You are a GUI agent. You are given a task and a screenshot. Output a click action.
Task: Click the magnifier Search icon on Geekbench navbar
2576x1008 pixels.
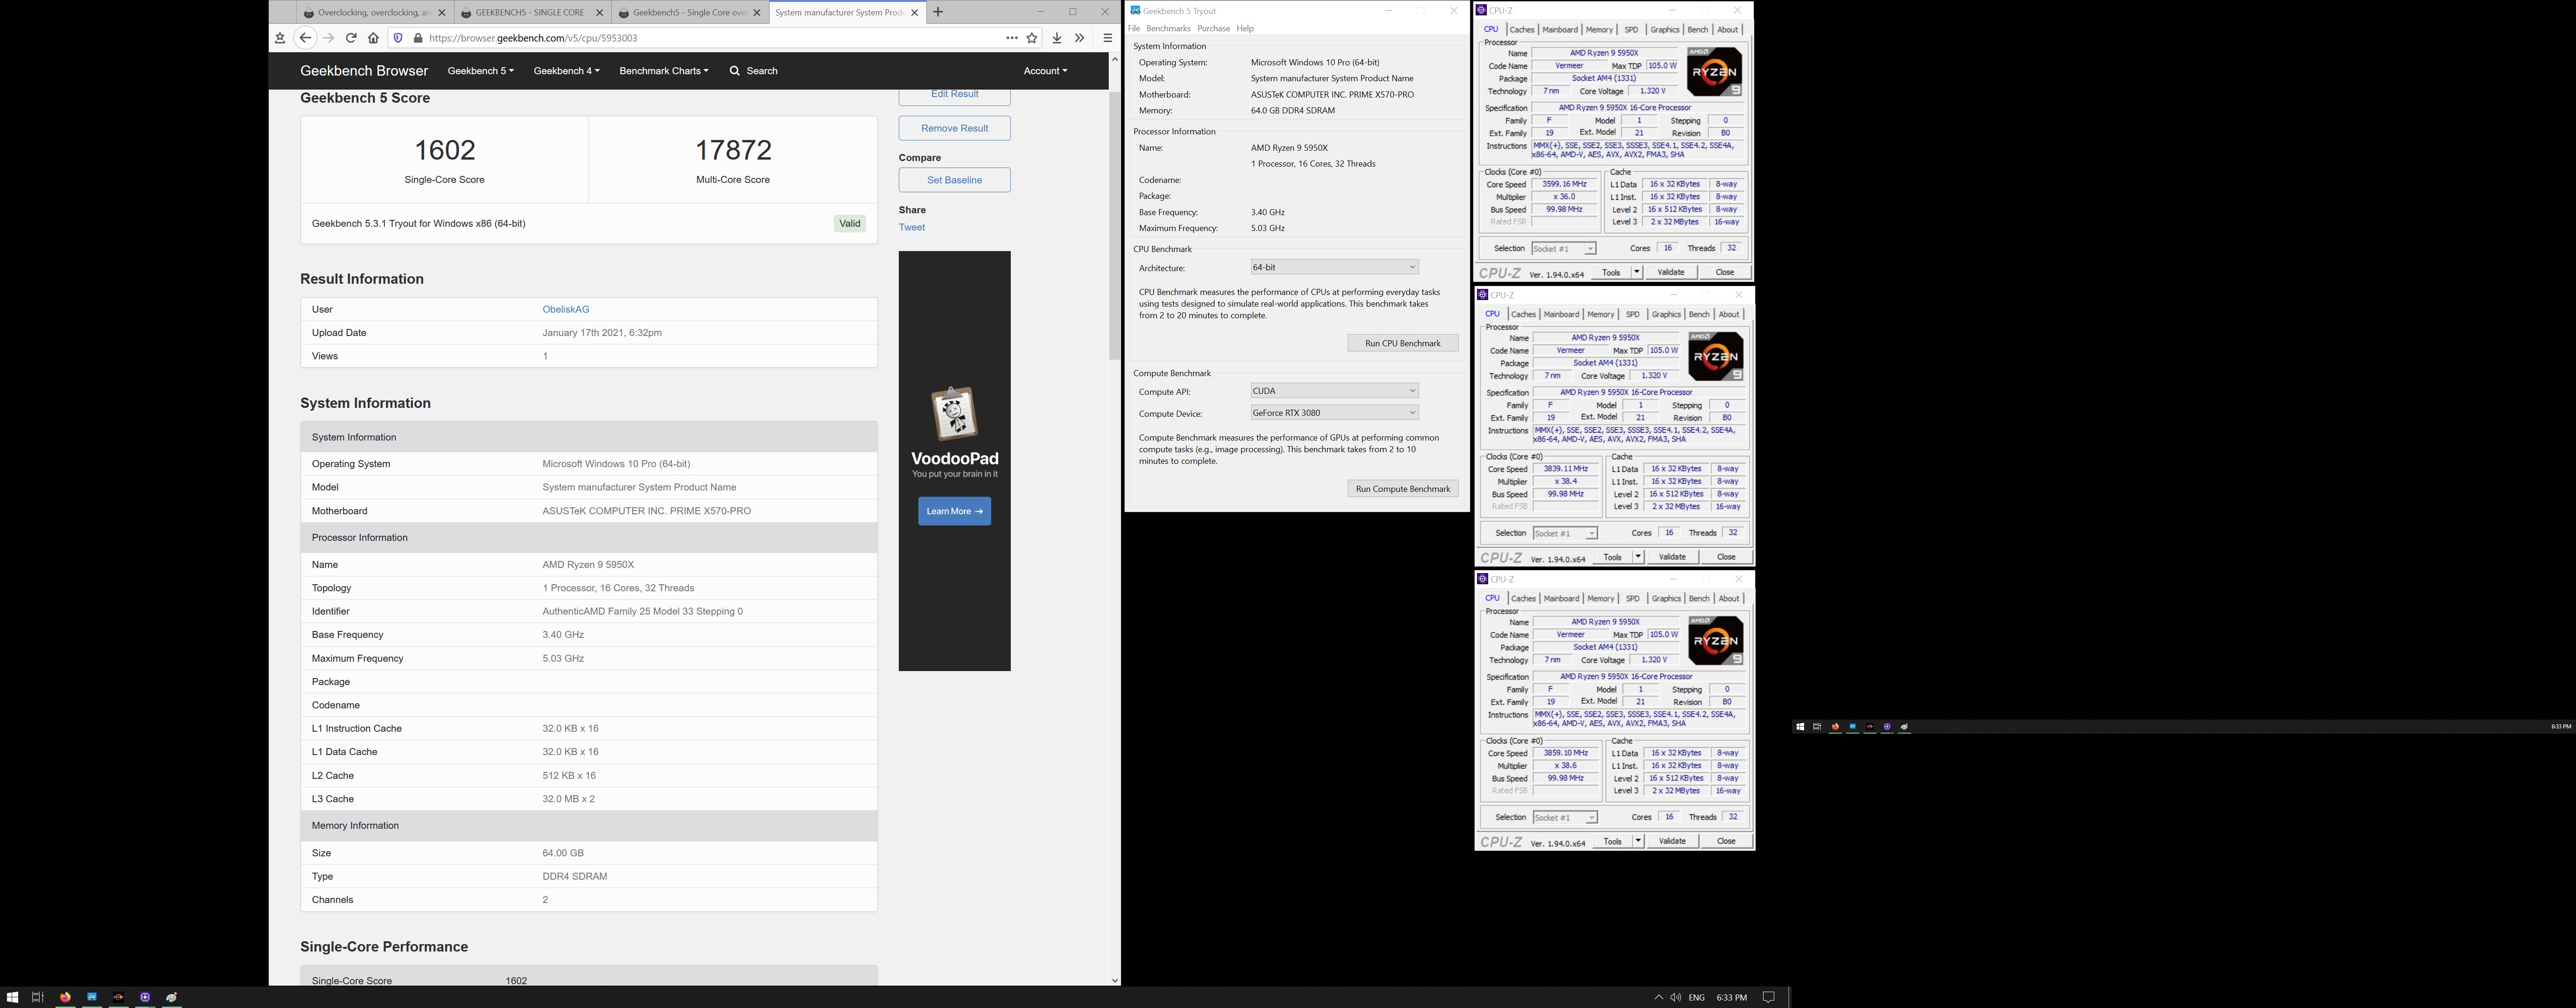click(735, 71)
